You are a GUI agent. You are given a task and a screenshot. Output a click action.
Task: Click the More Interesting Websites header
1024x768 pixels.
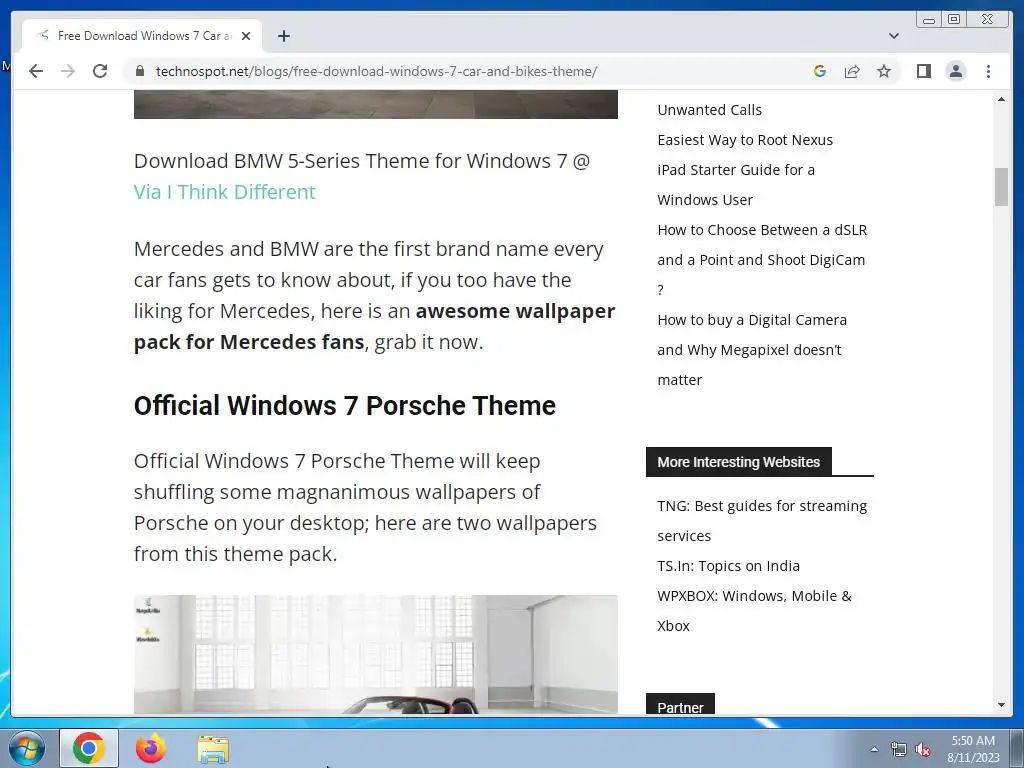coord(739,462)
